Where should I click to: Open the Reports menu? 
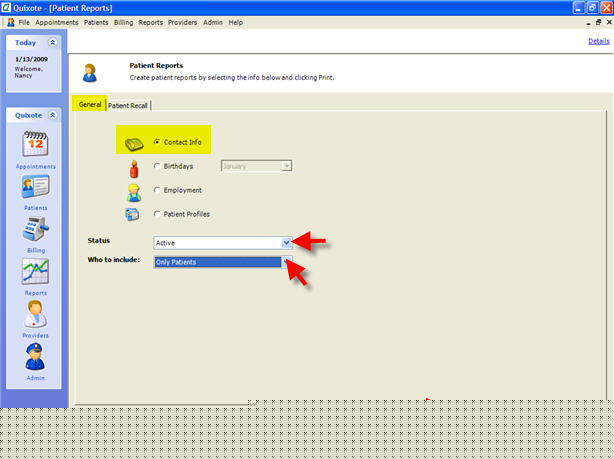click(x=150, y=22)
